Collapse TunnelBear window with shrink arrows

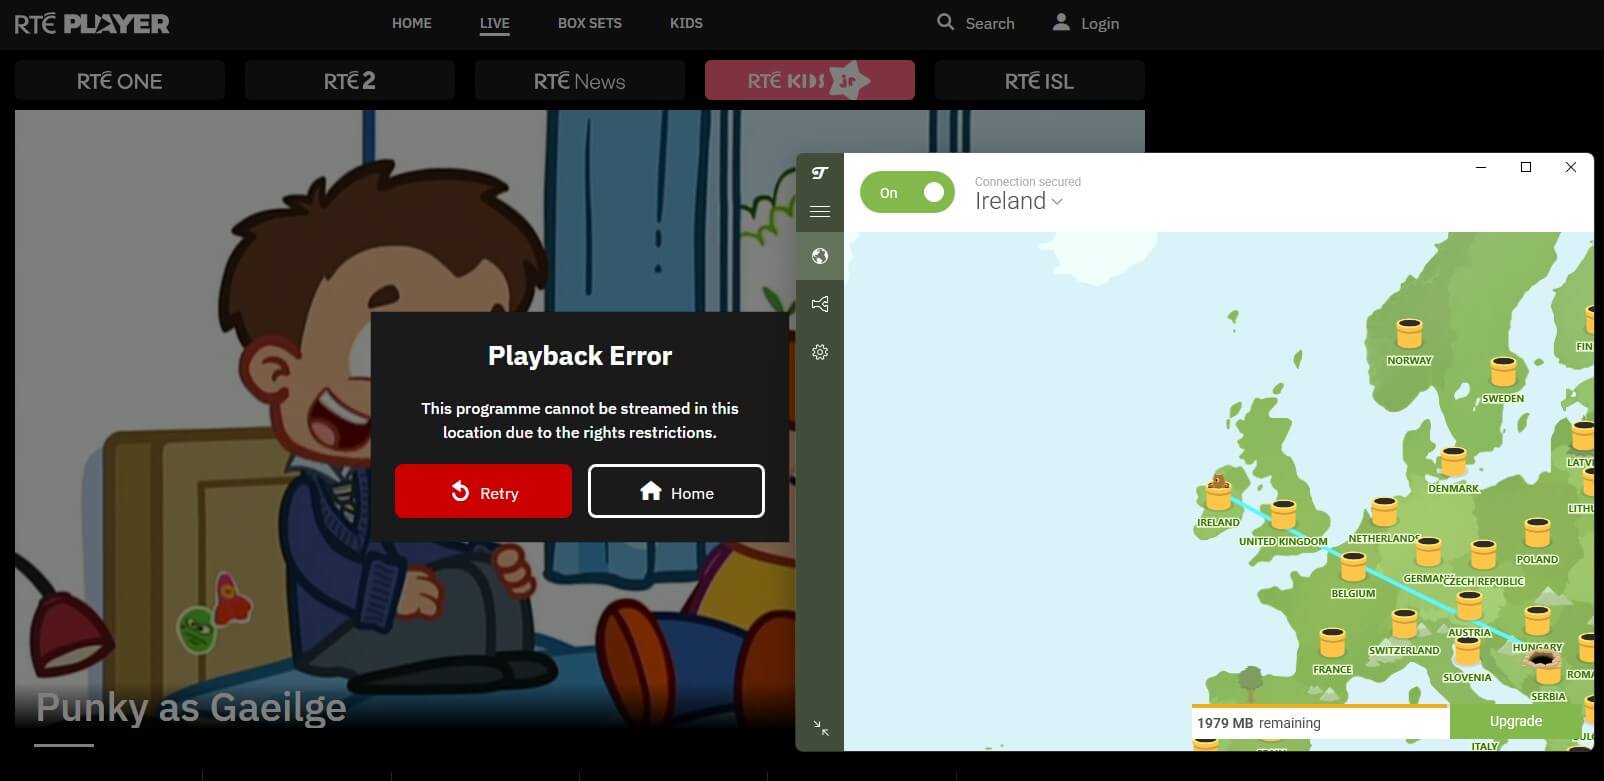821,728
